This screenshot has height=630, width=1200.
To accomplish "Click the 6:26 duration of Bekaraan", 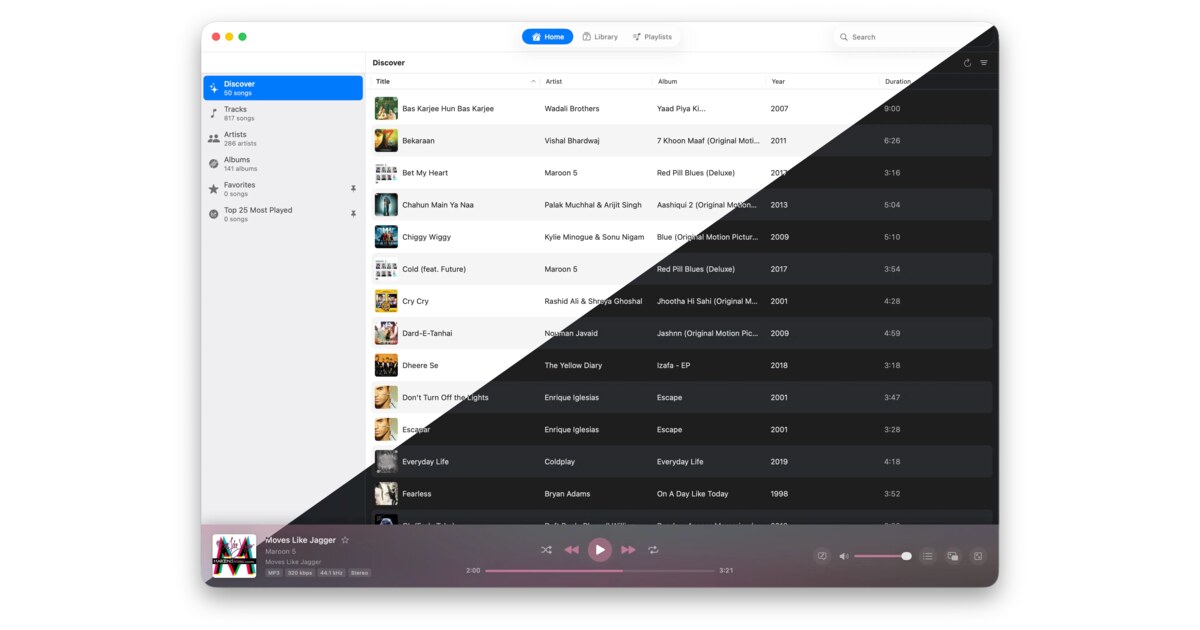I will tap(892, 140).
